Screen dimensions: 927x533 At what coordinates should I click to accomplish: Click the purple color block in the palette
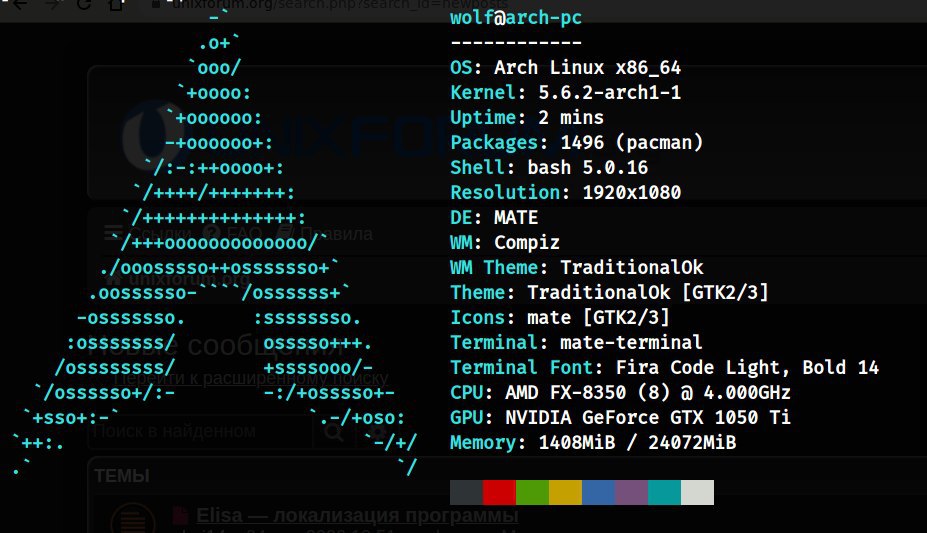click(631, 492)
